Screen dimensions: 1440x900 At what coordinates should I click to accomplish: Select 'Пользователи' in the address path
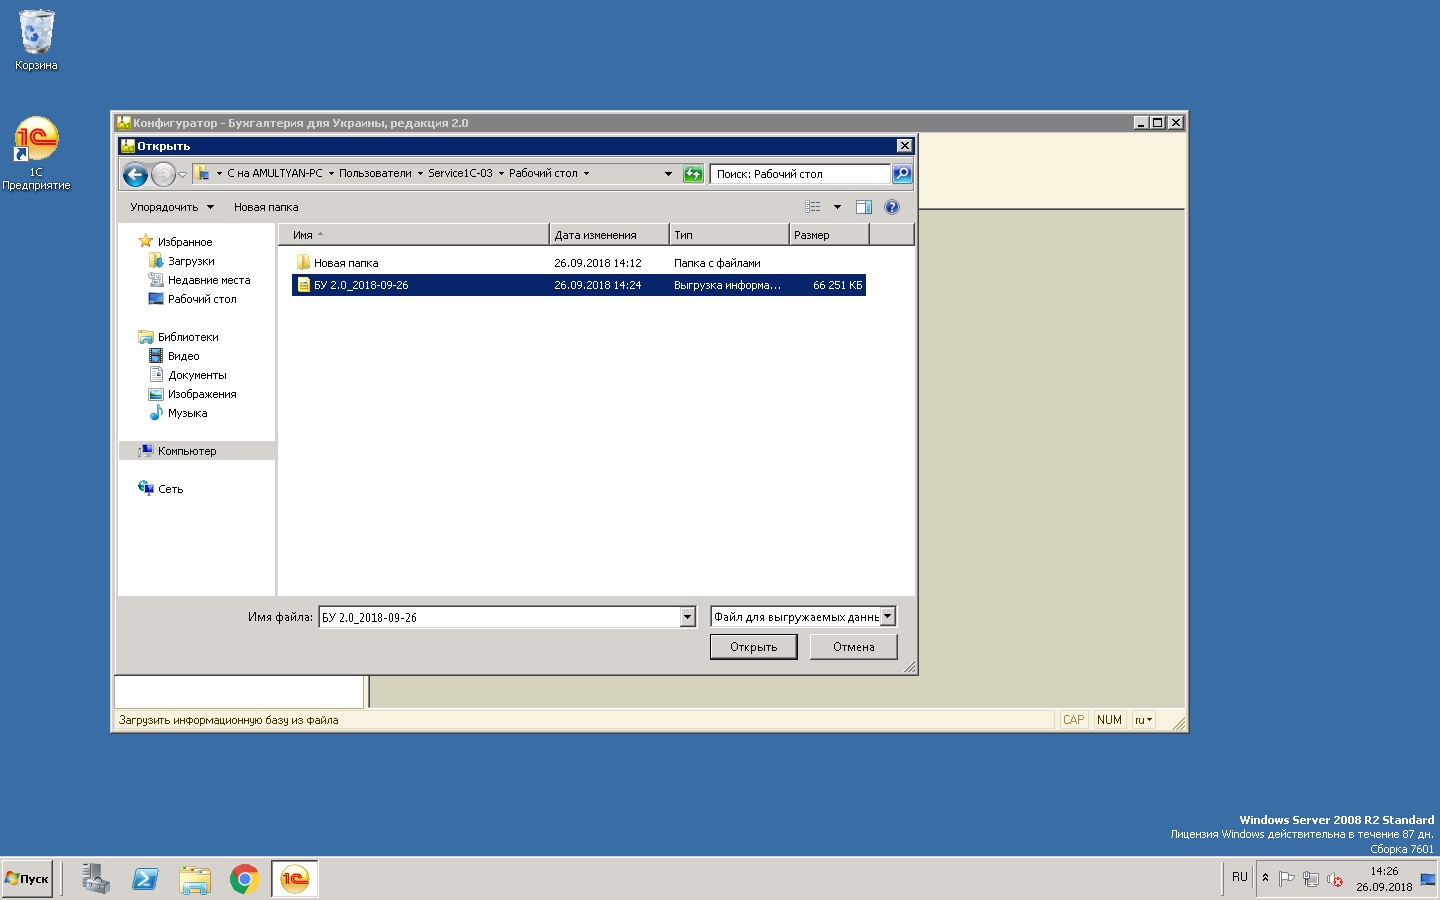[375, 173]
